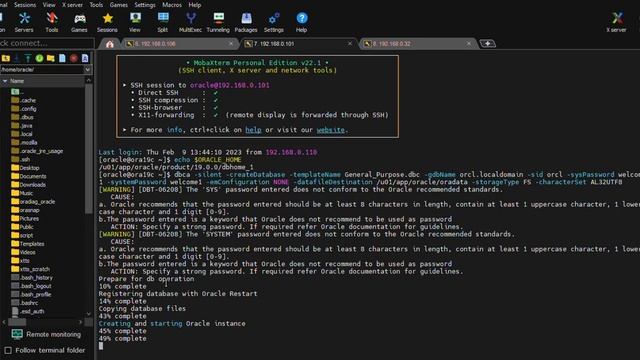The width and height of the screenshot is (640, 360).
Task: Open the Packages icon
Action: tap(246, 22)
